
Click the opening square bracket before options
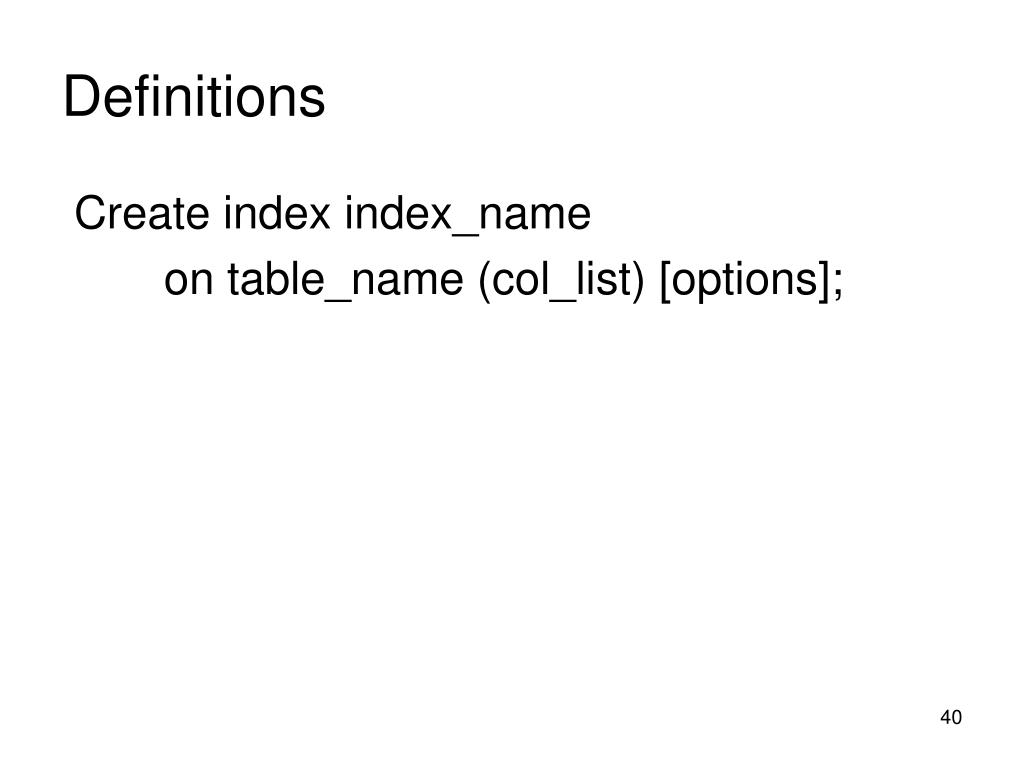tap(666, 282)
